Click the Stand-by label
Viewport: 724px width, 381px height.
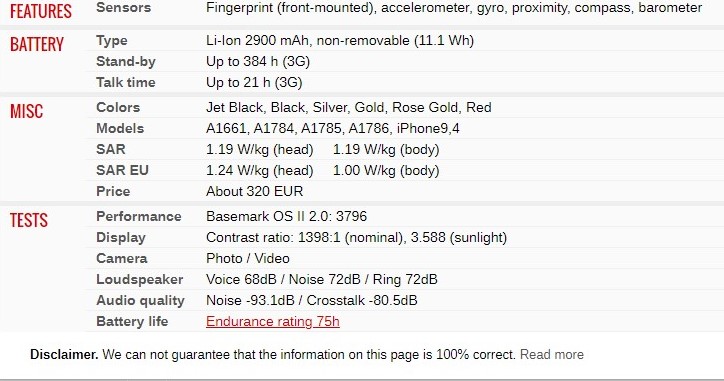[126, 61]
